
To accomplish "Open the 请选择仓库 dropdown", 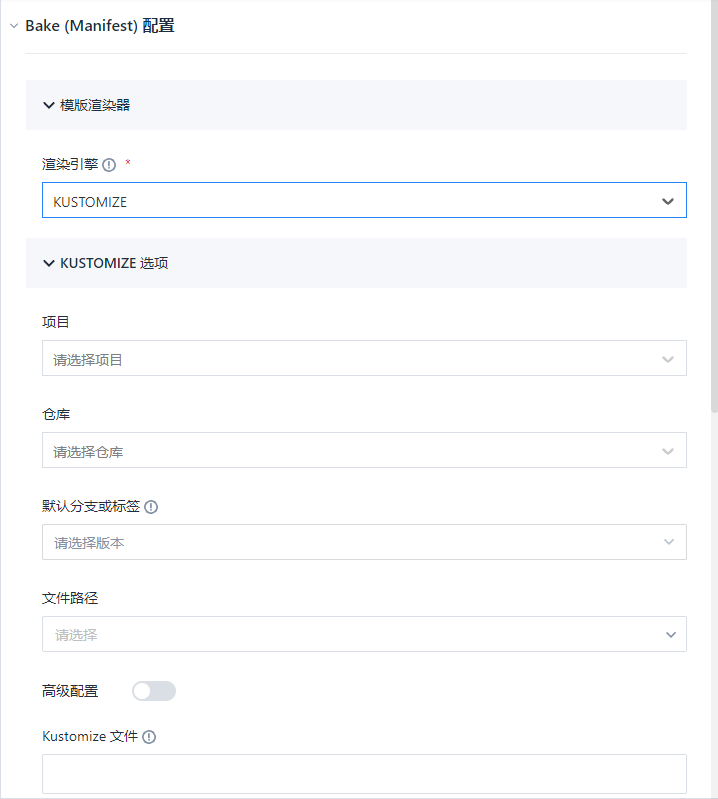I will tap(364, 450).
